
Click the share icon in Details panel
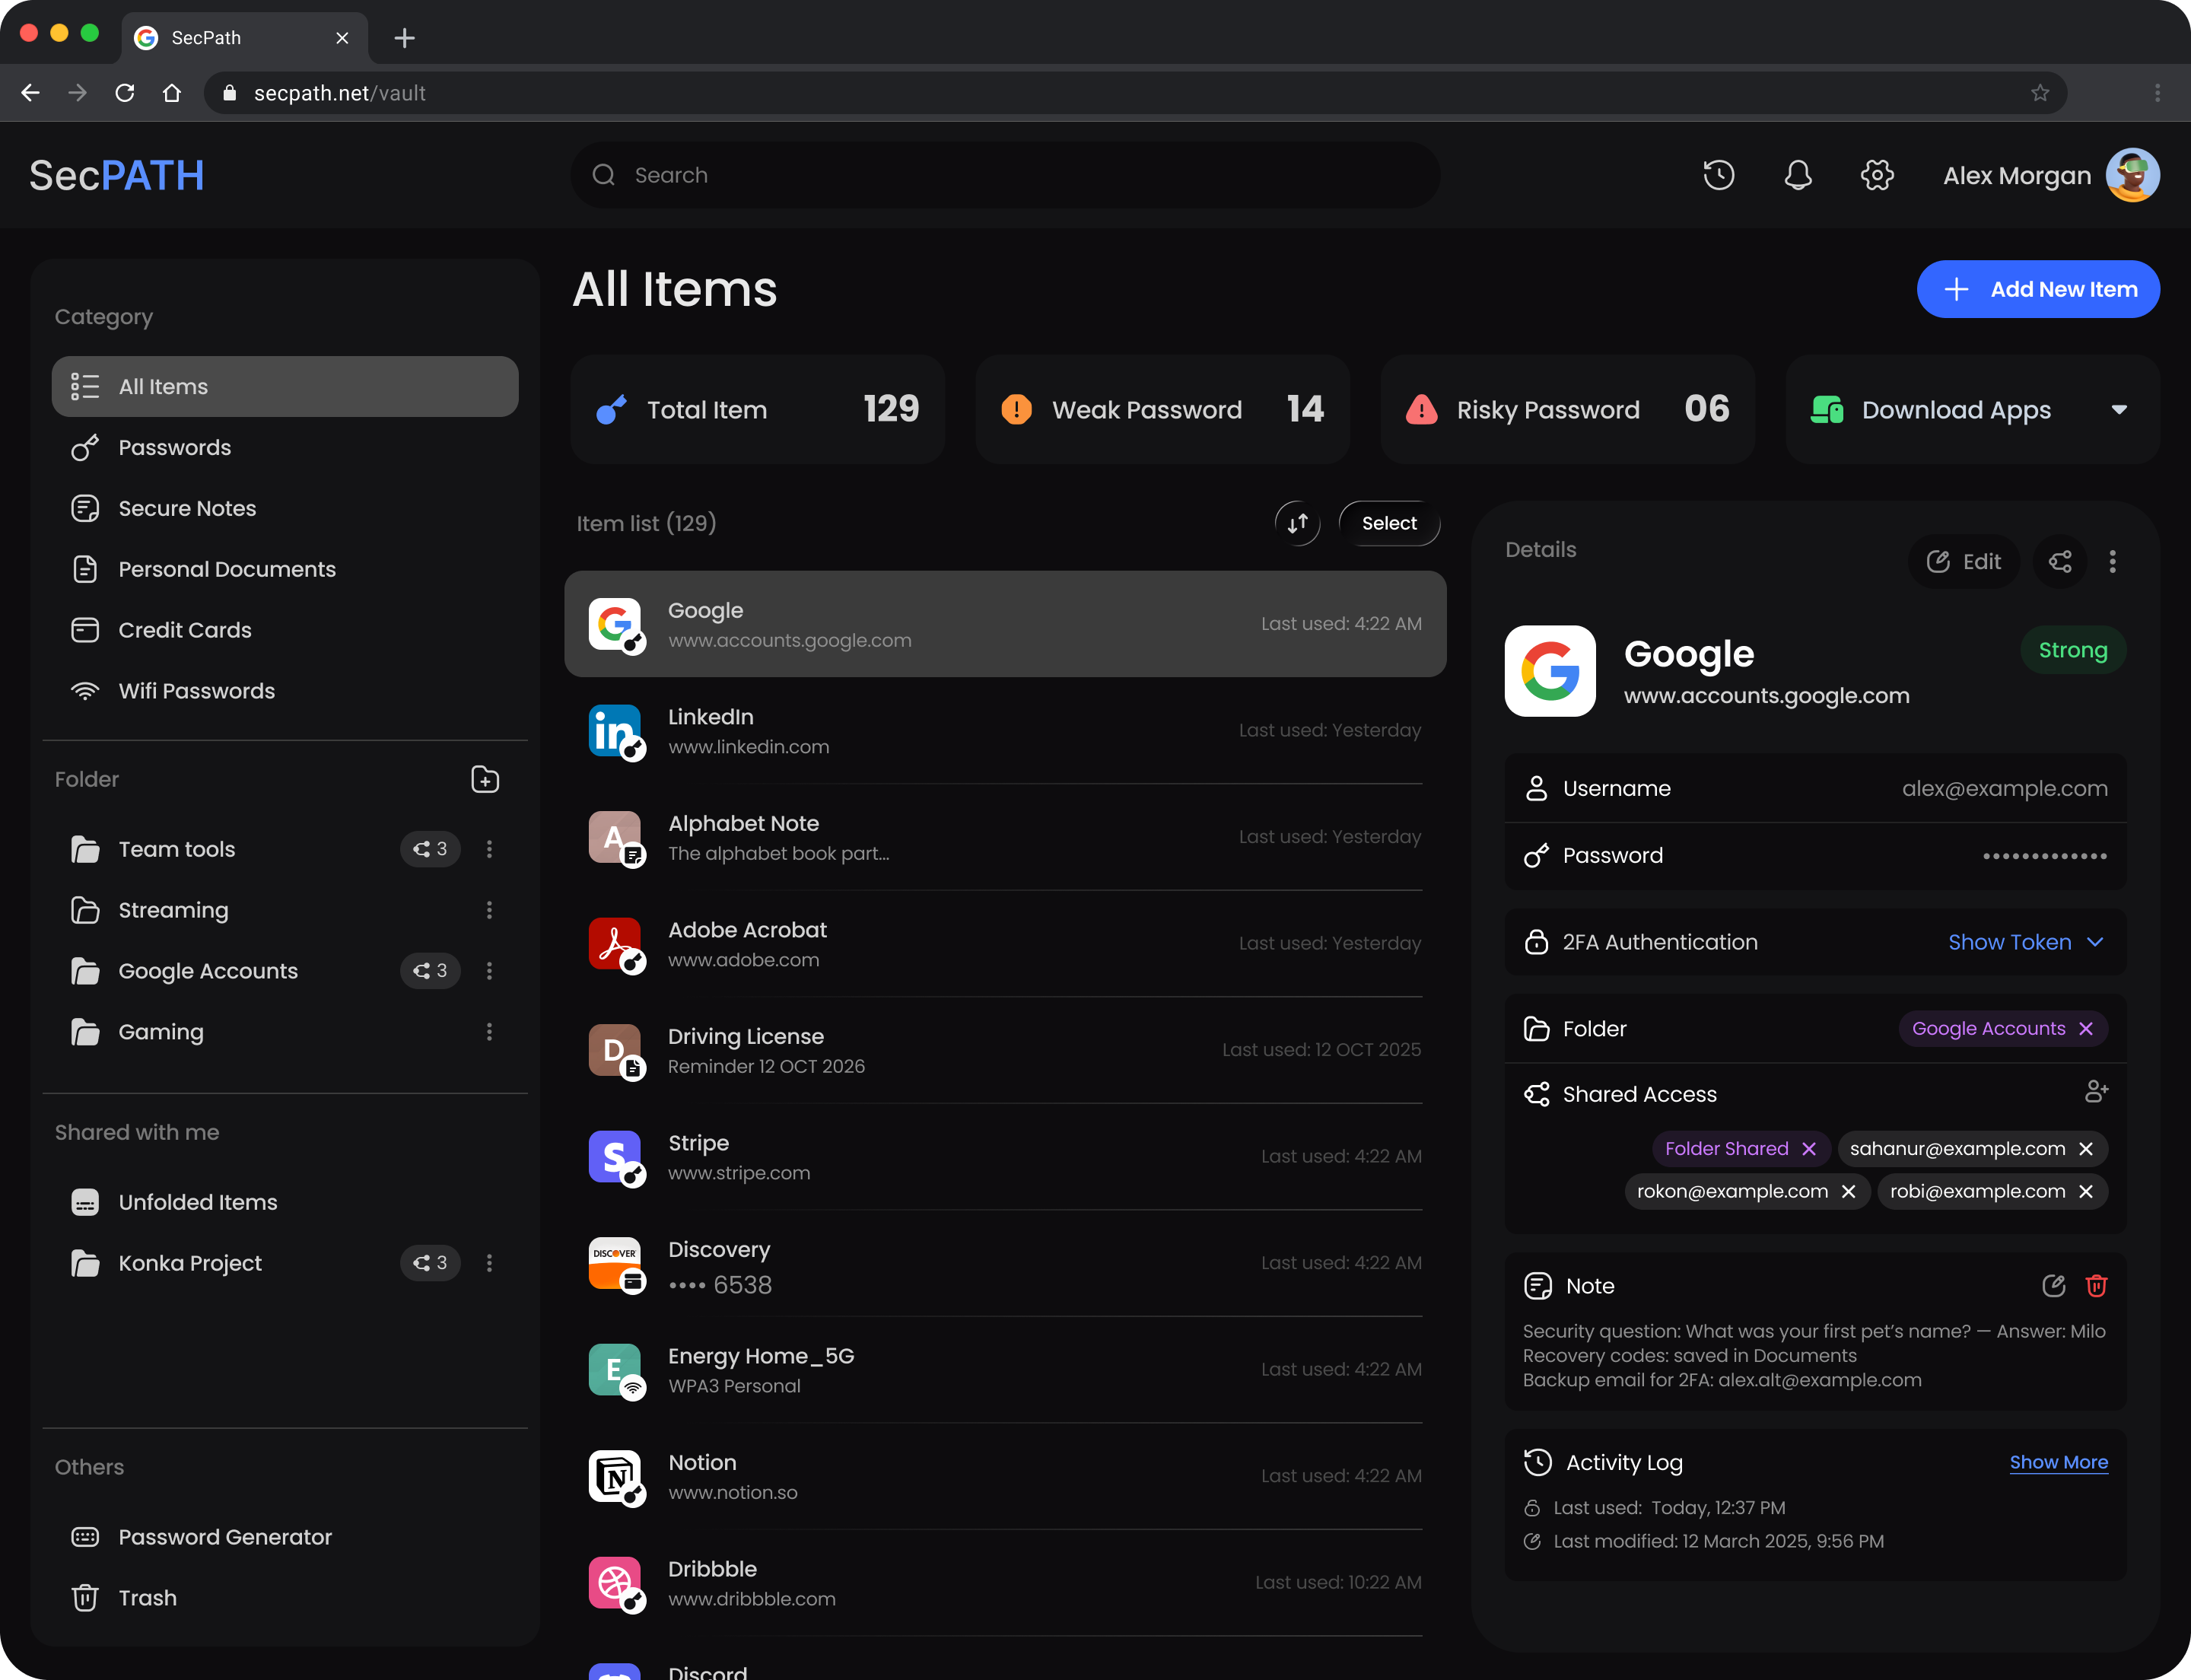[2060, 561]
